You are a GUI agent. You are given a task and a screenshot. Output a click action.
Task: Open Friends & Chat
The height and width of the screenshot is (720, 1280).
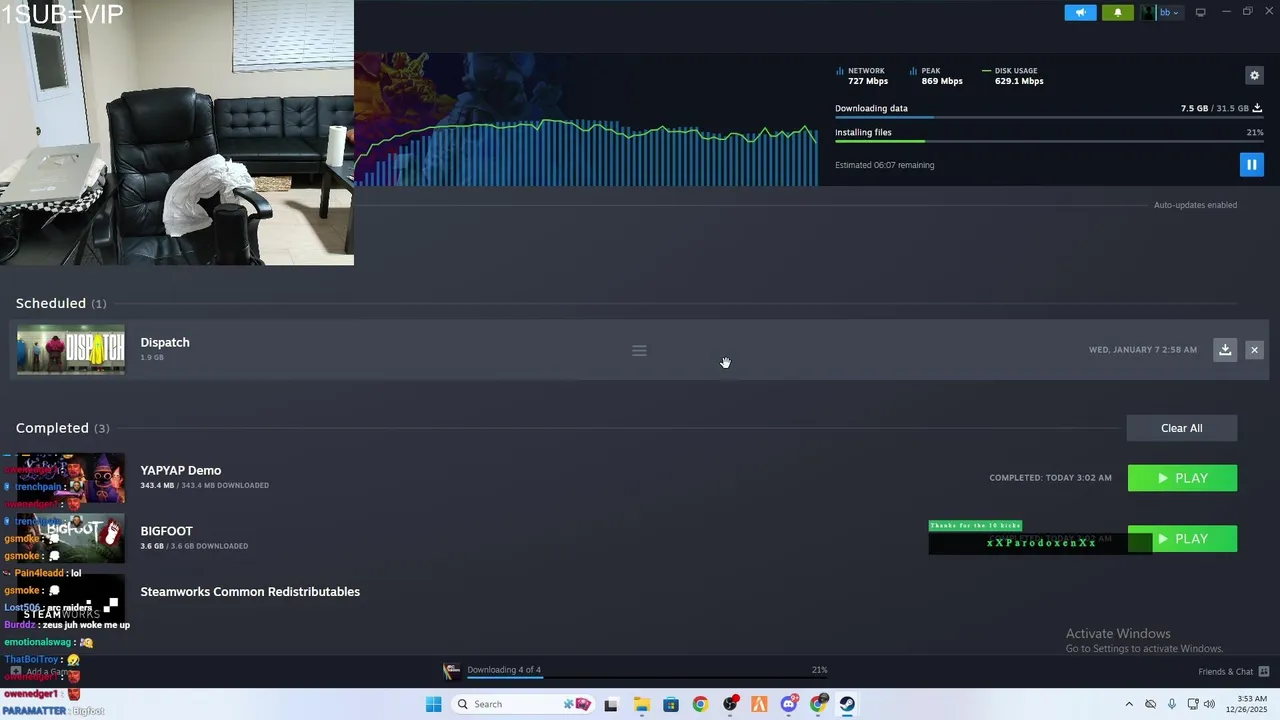coord(1234,671)
